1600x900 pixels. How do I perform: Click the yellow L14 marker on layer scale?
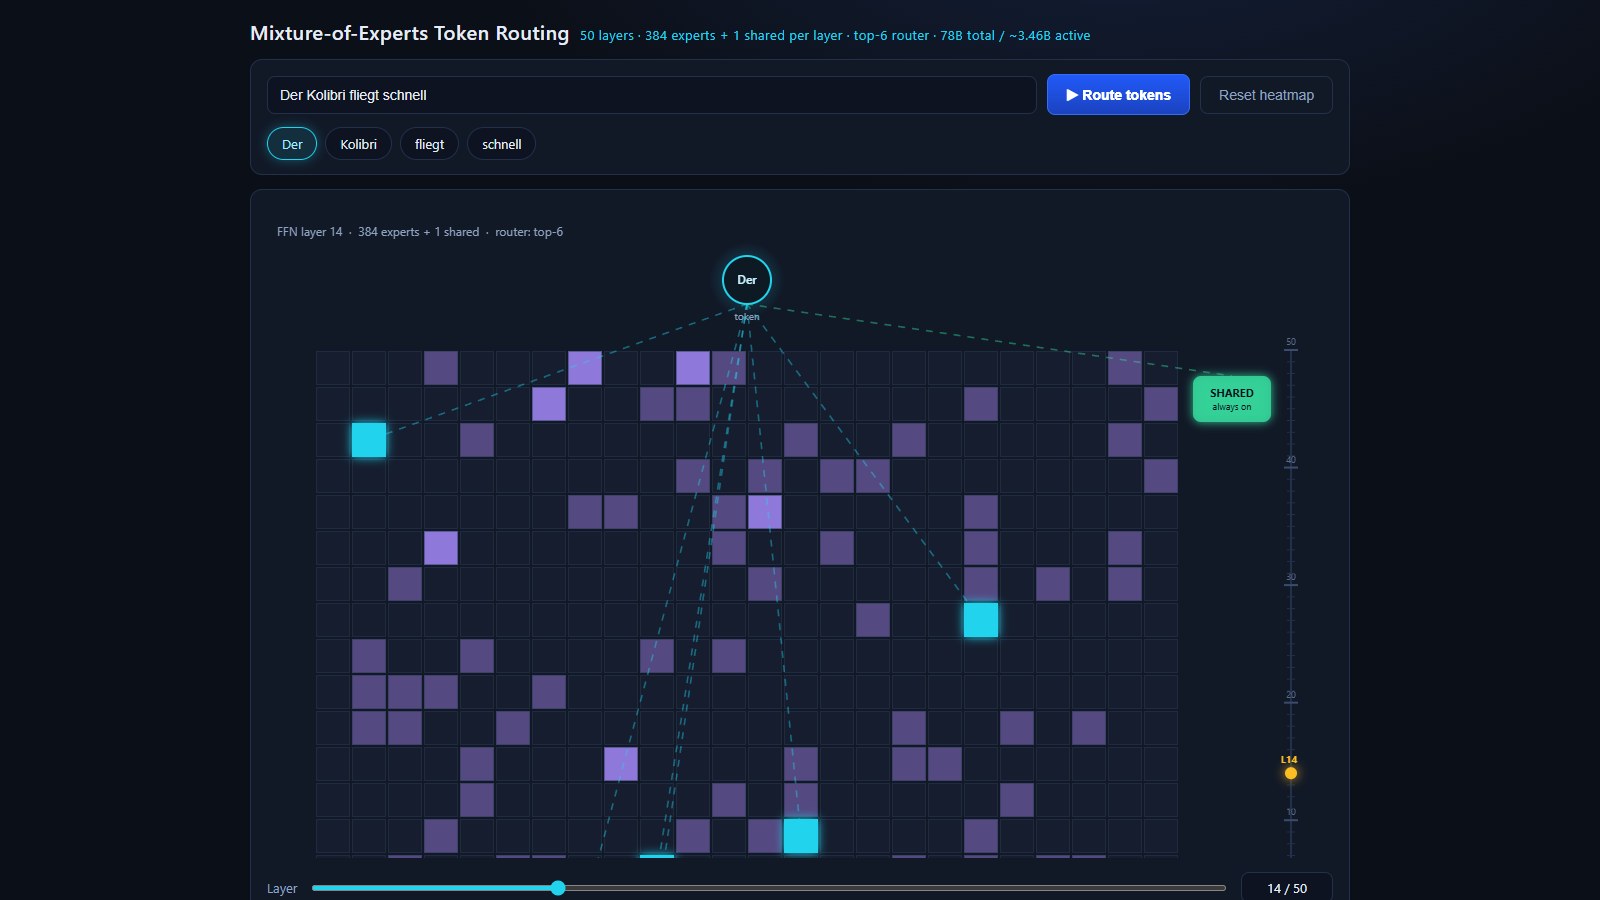[1291, 773]
